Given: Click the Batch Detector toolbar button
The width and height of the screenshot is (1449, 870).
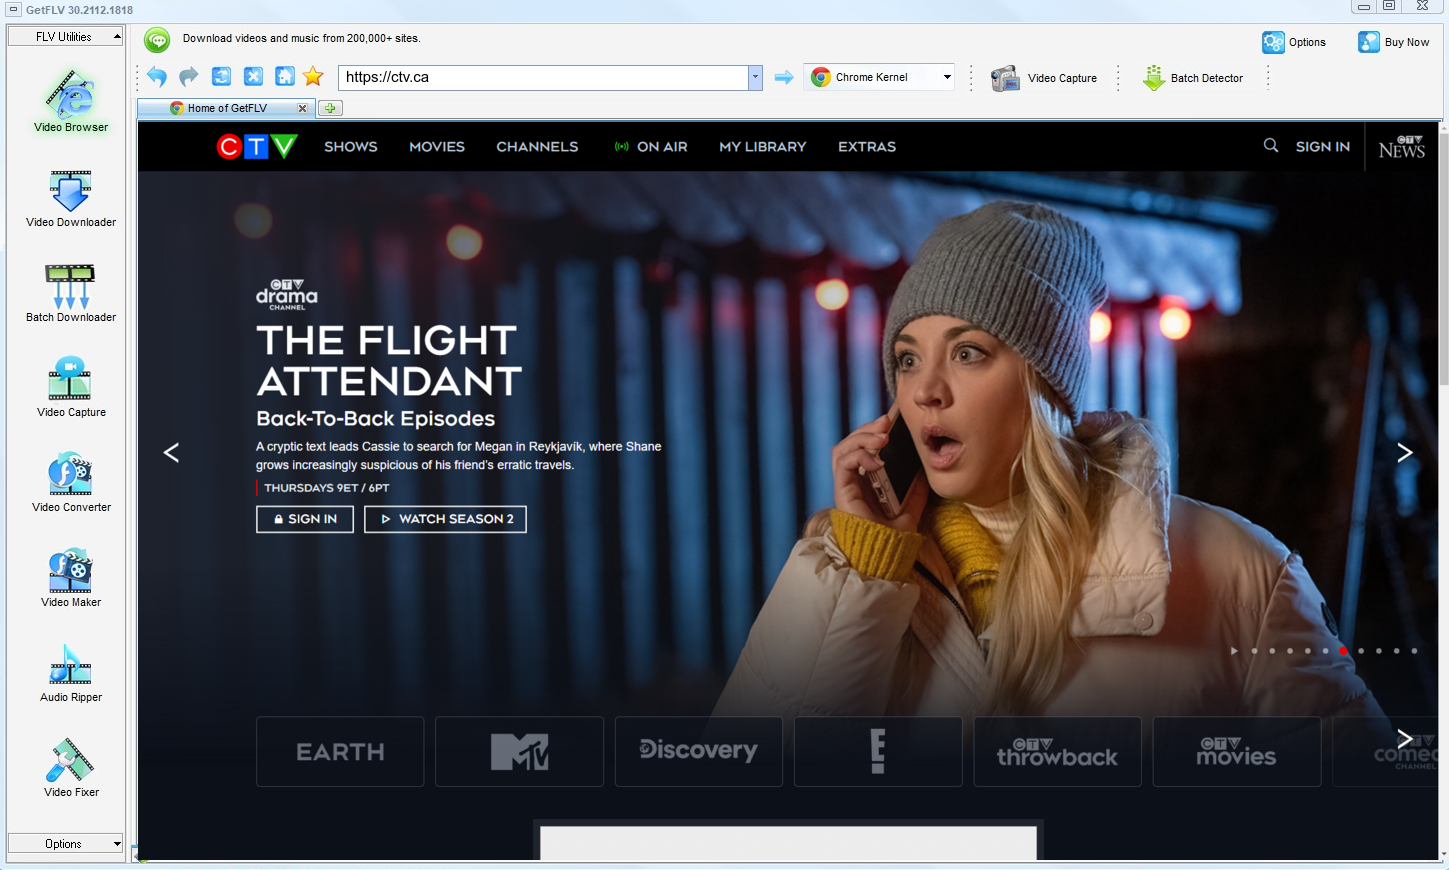Looking at the screenshot, I should (1193, 78).
